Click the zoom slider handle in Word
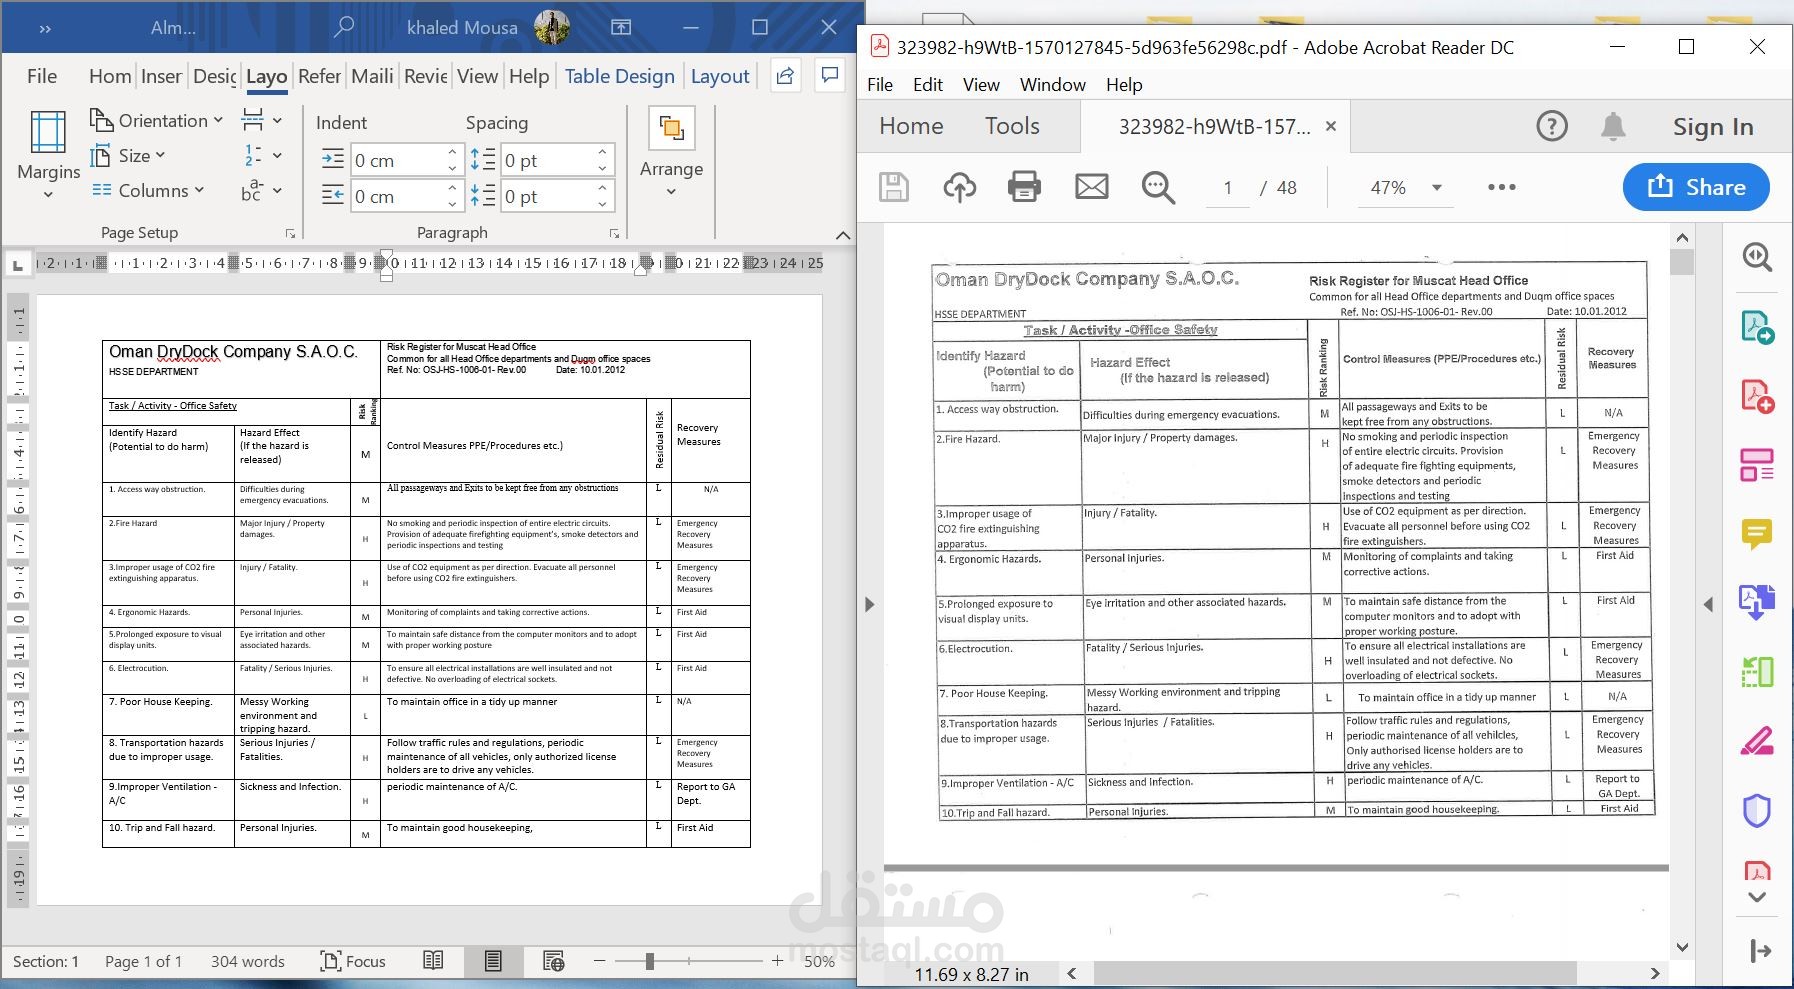The height and width of the screenshot is (989, 1794). (650, 961)
